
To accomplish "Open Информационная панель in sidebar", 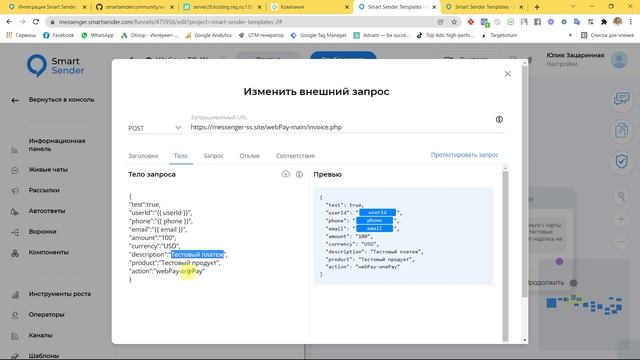I will (57, 145).
